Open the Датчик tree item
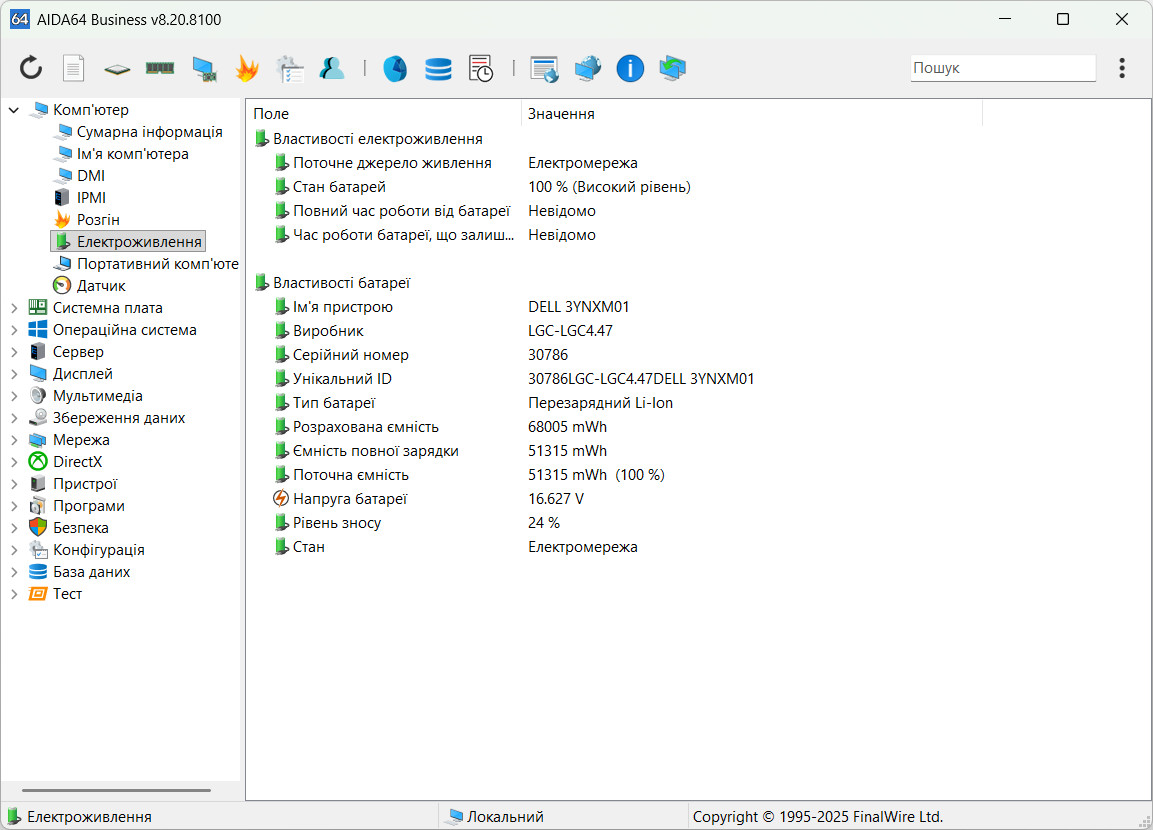 [101, 286]
